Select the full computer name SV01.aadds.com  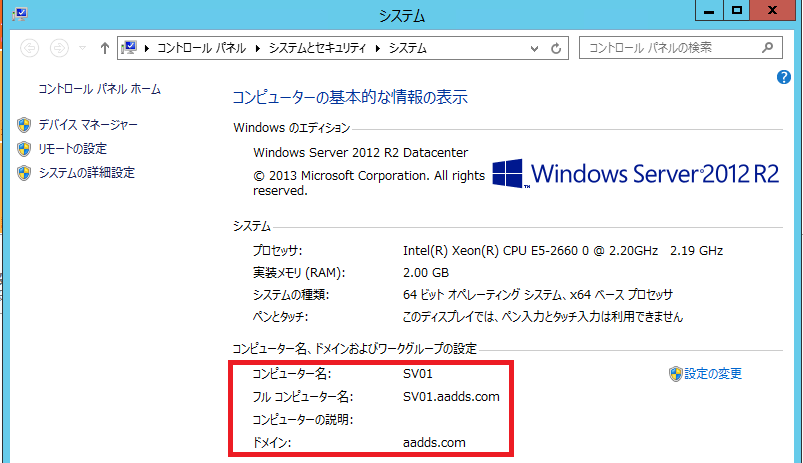[x=451, y=397]
